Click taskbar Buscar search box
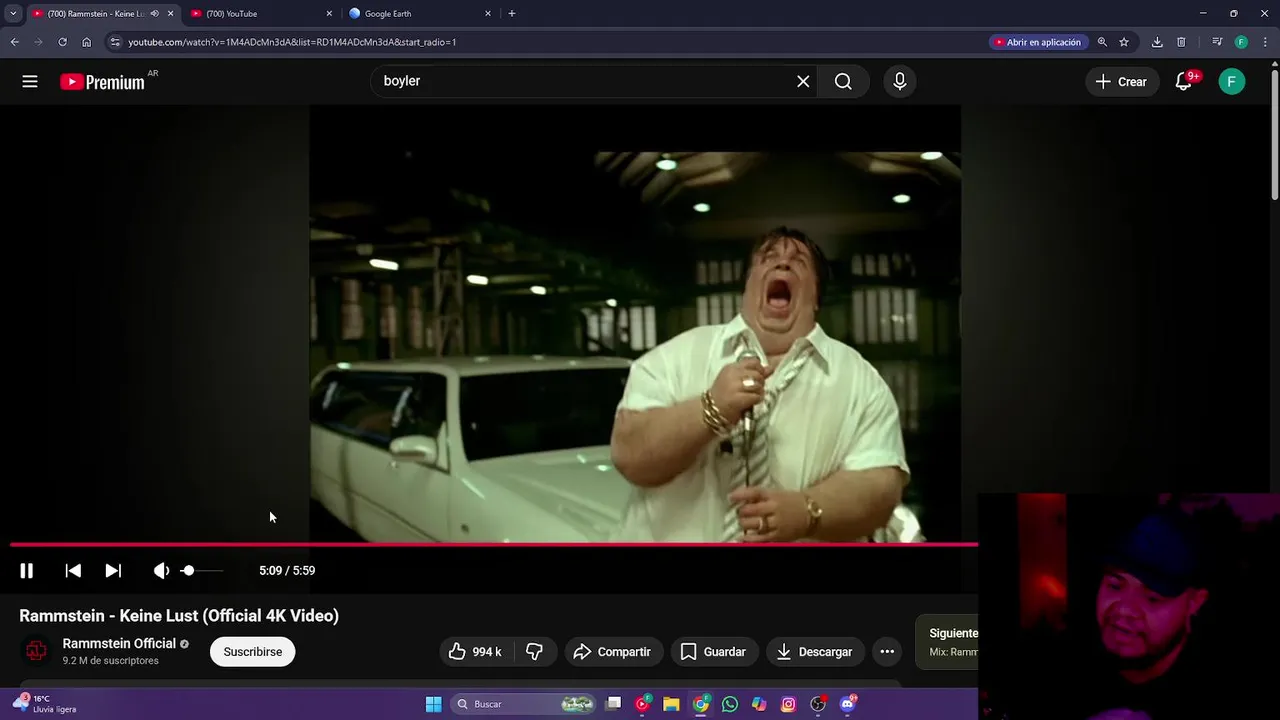The height and width of the screenshot is (720, 1280). pyautogui.click(x=523, y=704)
